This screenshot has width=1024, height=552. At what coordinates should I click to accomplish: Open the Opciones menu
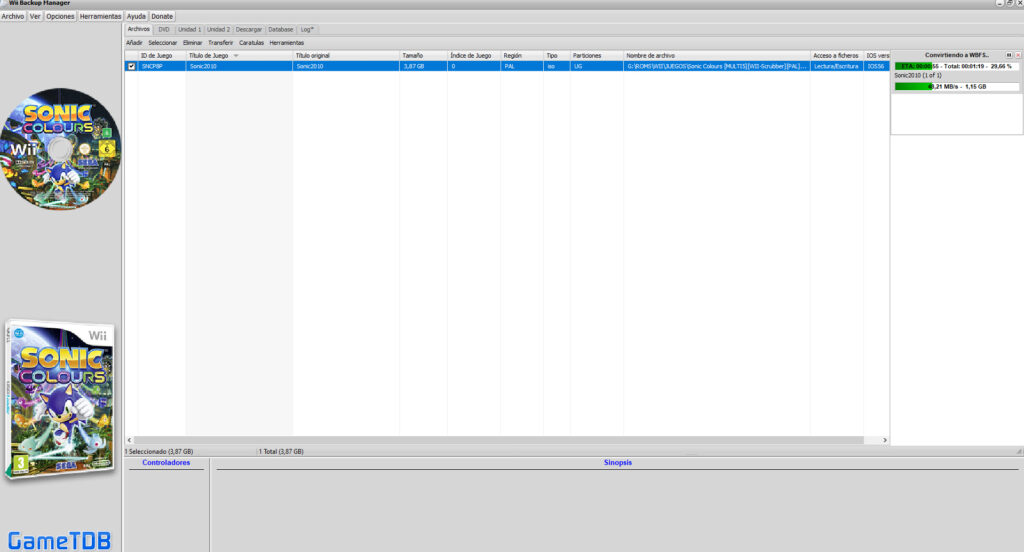point(60,16)
